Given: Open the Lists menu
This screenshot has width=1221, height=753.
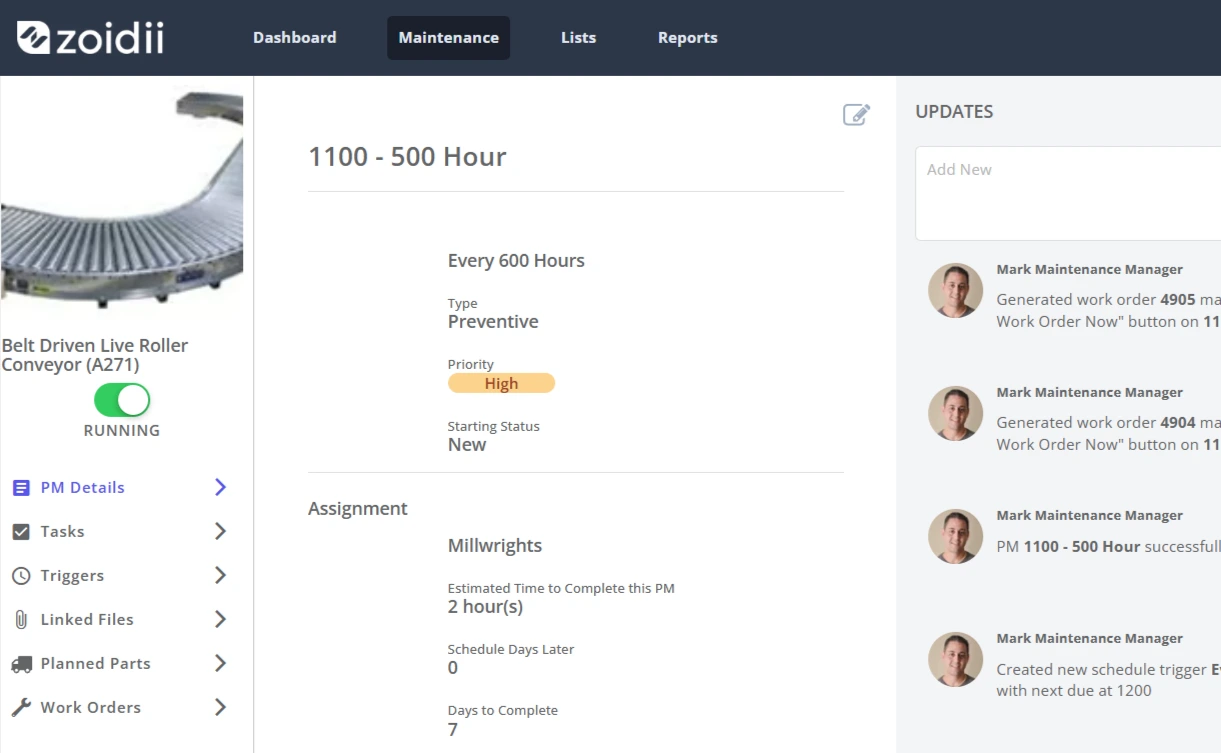Looking at the screenshot, I should (578, 38).
